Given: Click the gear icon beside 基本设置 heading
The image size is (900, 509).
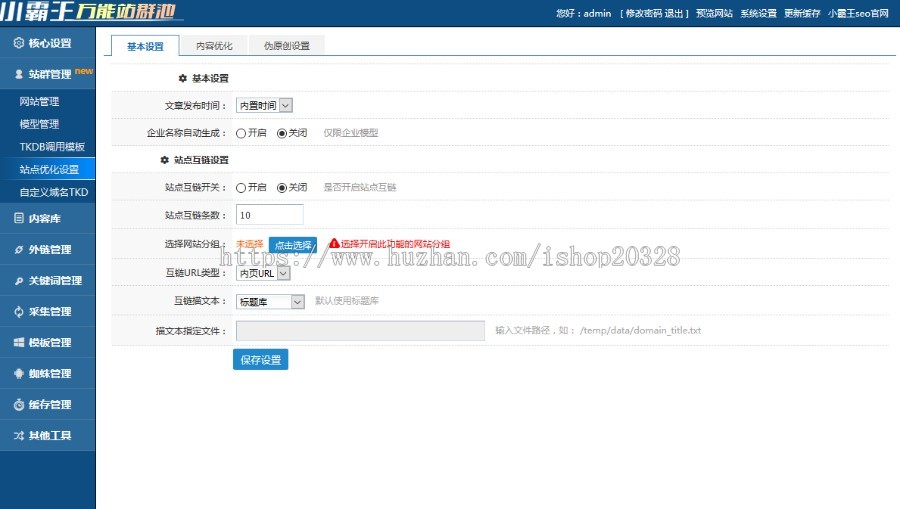Looking at the screenshot, I should tap(183, 78).
